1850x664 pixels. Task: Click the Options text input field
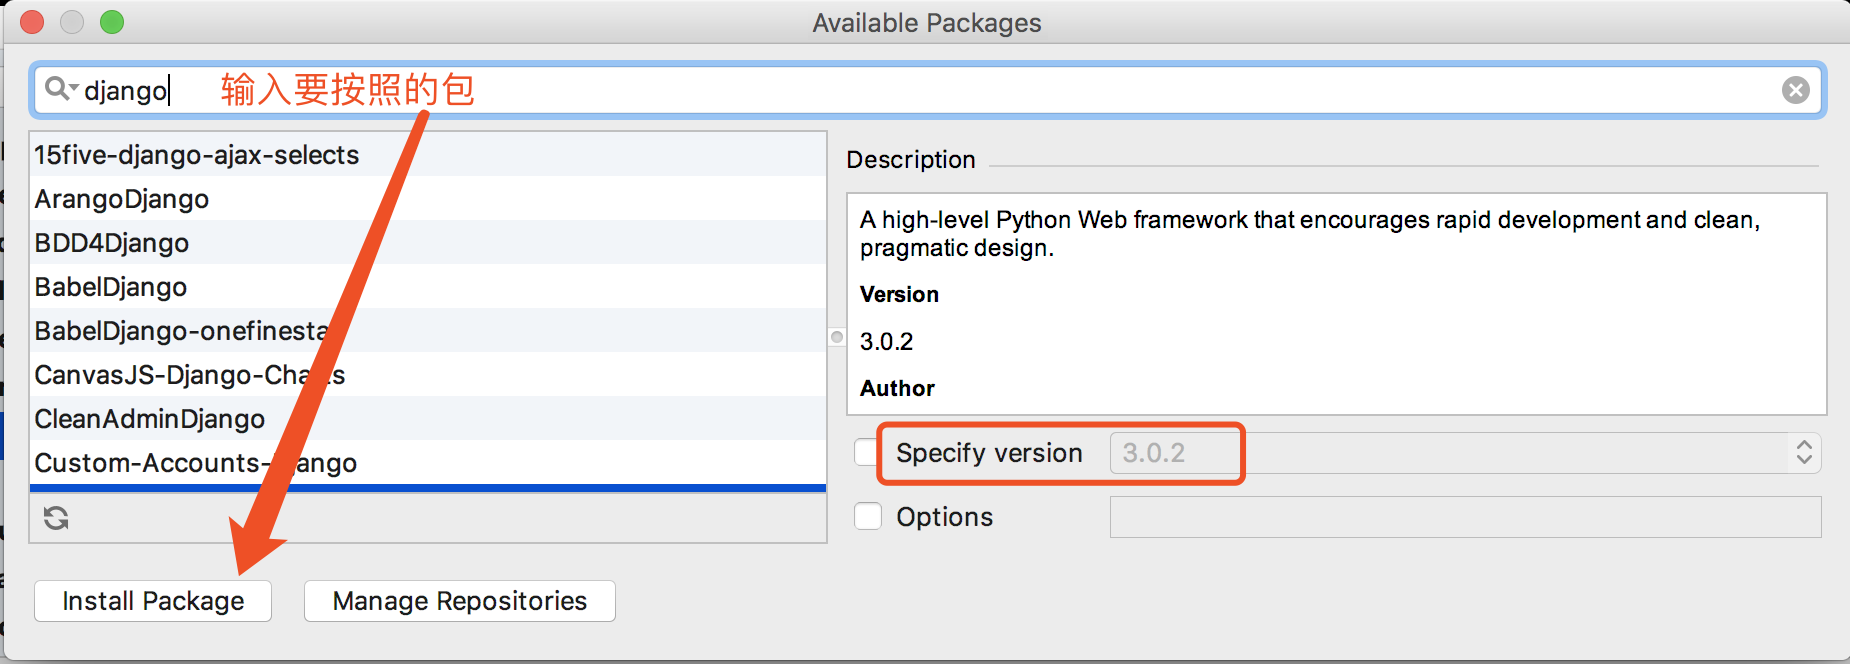coord(1465,517)
